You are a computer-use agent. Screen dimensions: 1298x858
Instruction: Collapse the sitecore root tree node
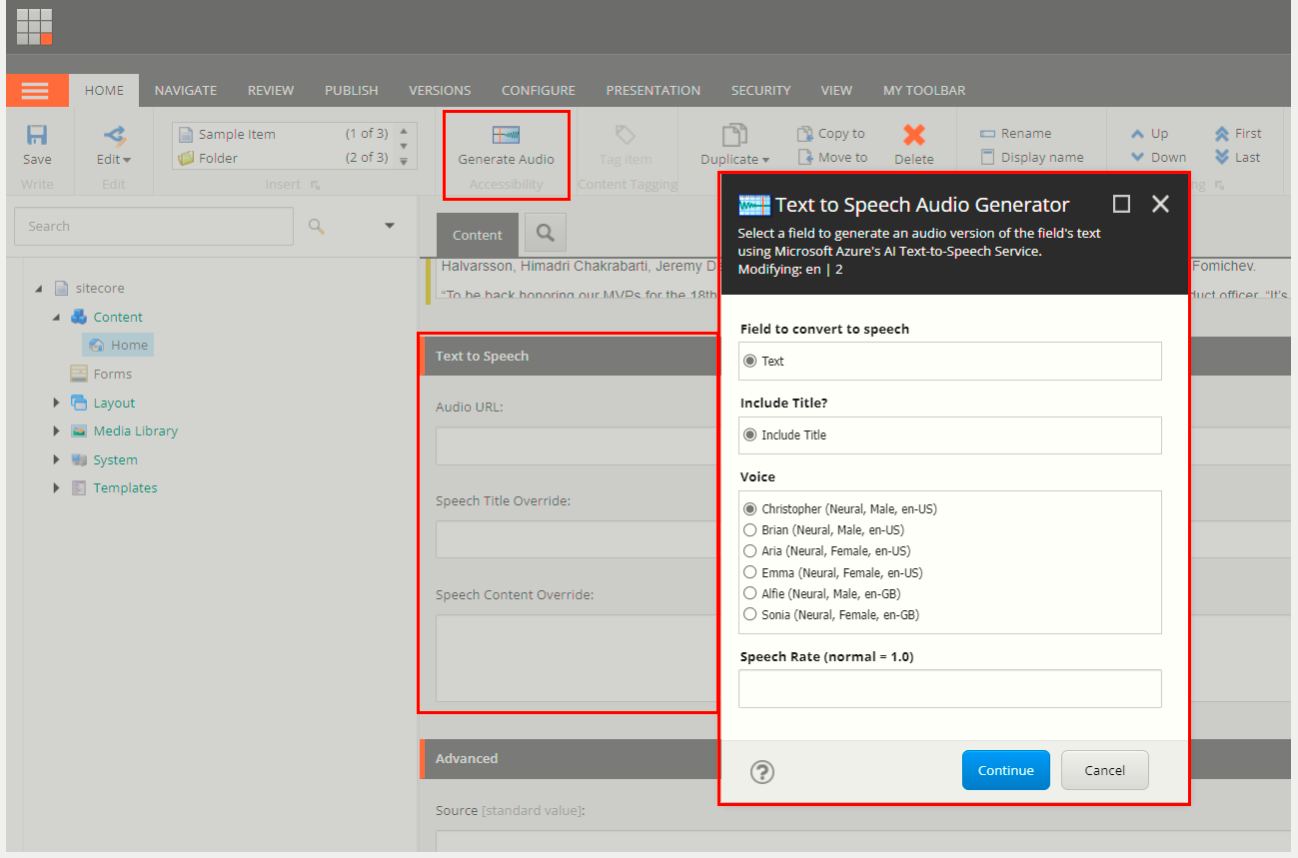[x=39, y=288]
